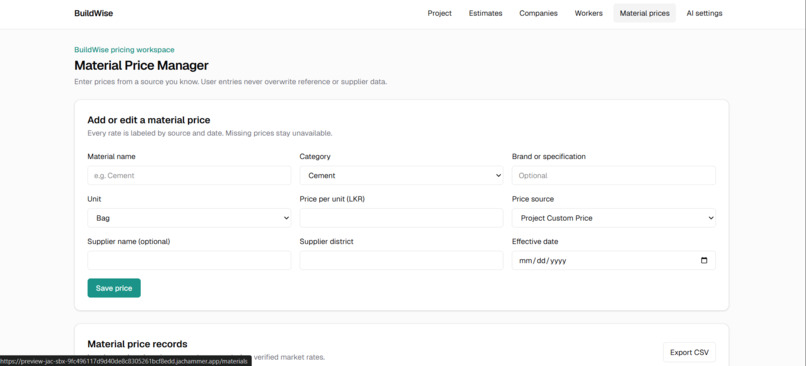Export records with Export CSV button
Image resolution: width=806 pixels, height=366 pixels.
(689, 353)
